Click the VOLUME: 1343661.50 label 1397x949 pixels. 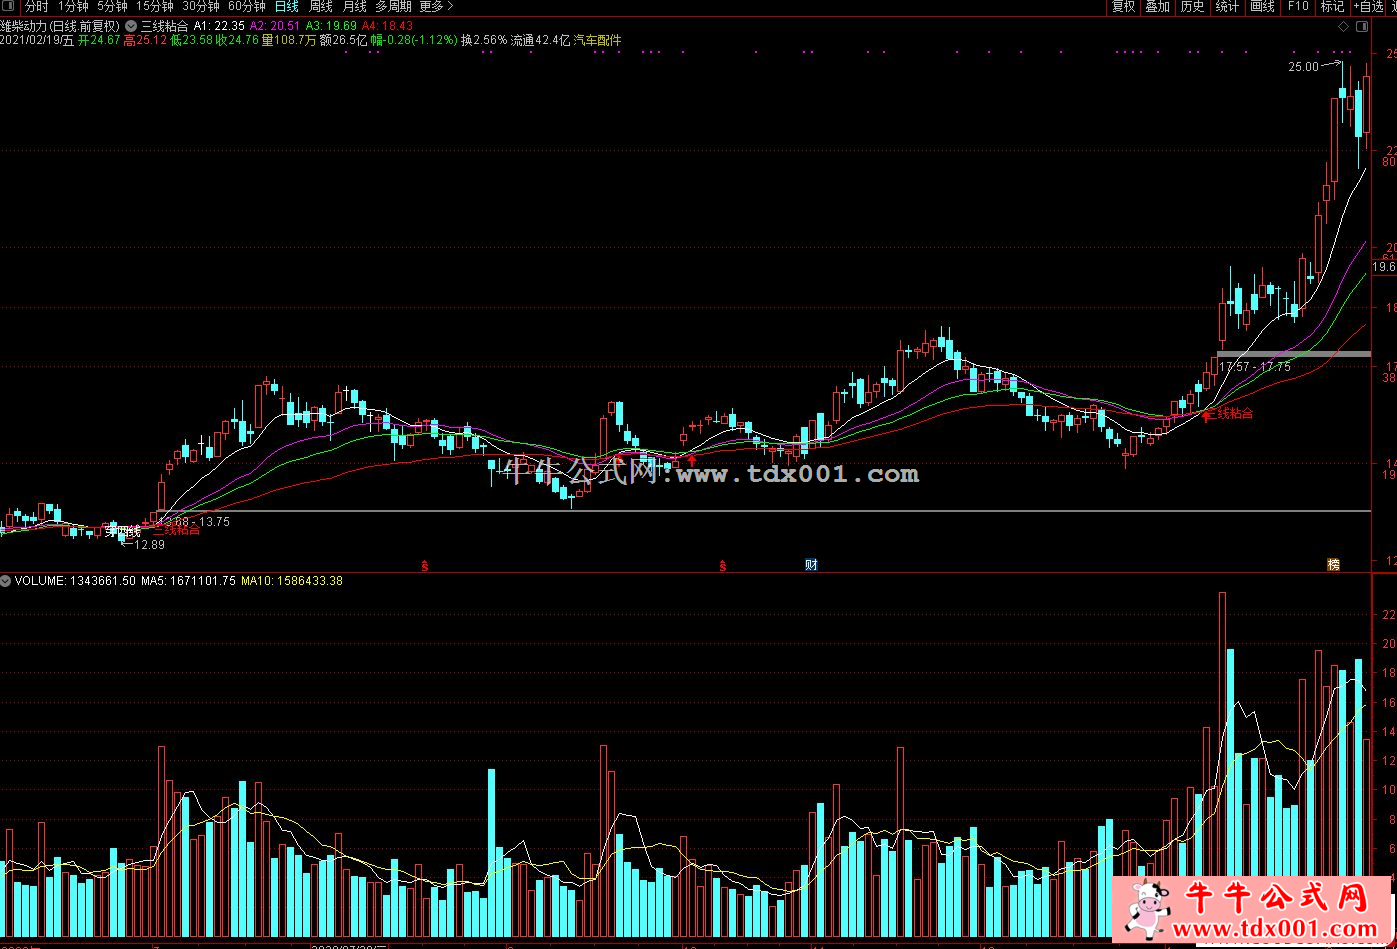point(75,580)
